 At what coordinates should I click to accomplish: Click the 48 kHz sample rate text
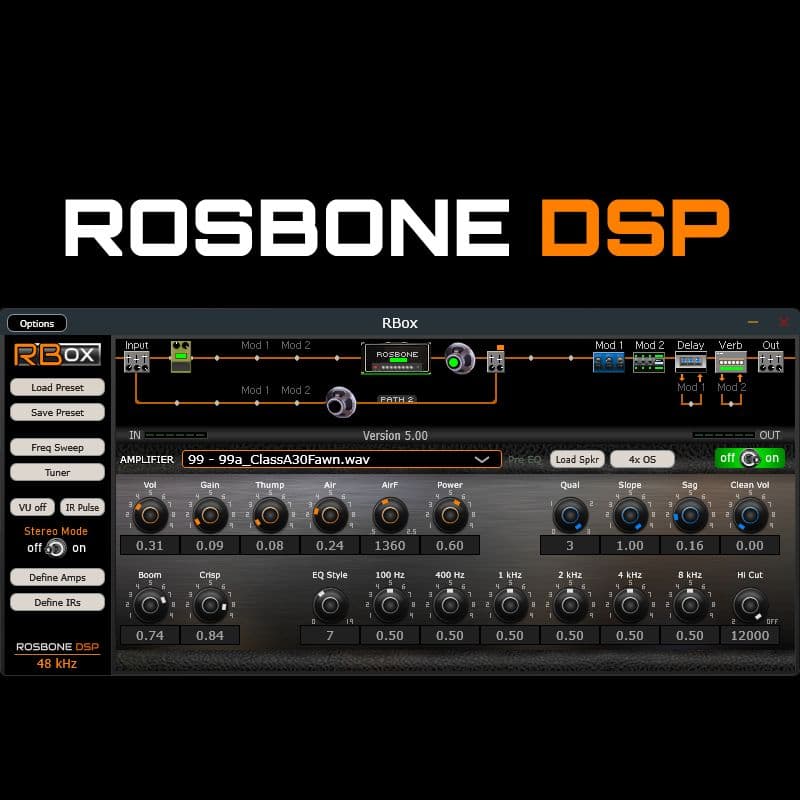pos(57,663)
